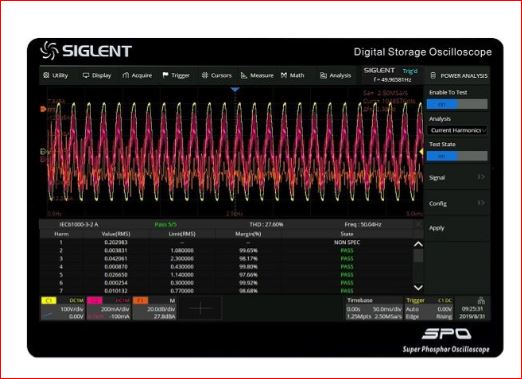Open the Acquire menu
Image resolution: width=522 pixels, height=379 pixels.
[x=137, y=75]
